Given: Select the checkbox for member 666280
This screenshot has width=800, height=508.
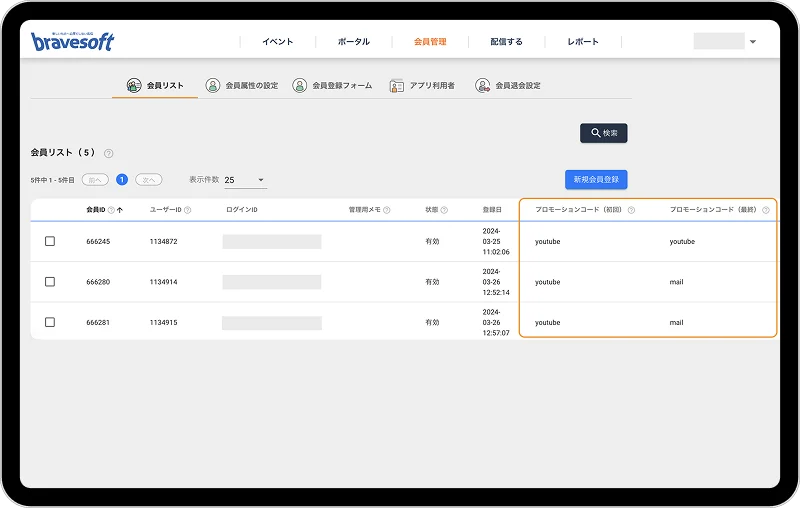Looking at the screenshot, I should [50, 282].
